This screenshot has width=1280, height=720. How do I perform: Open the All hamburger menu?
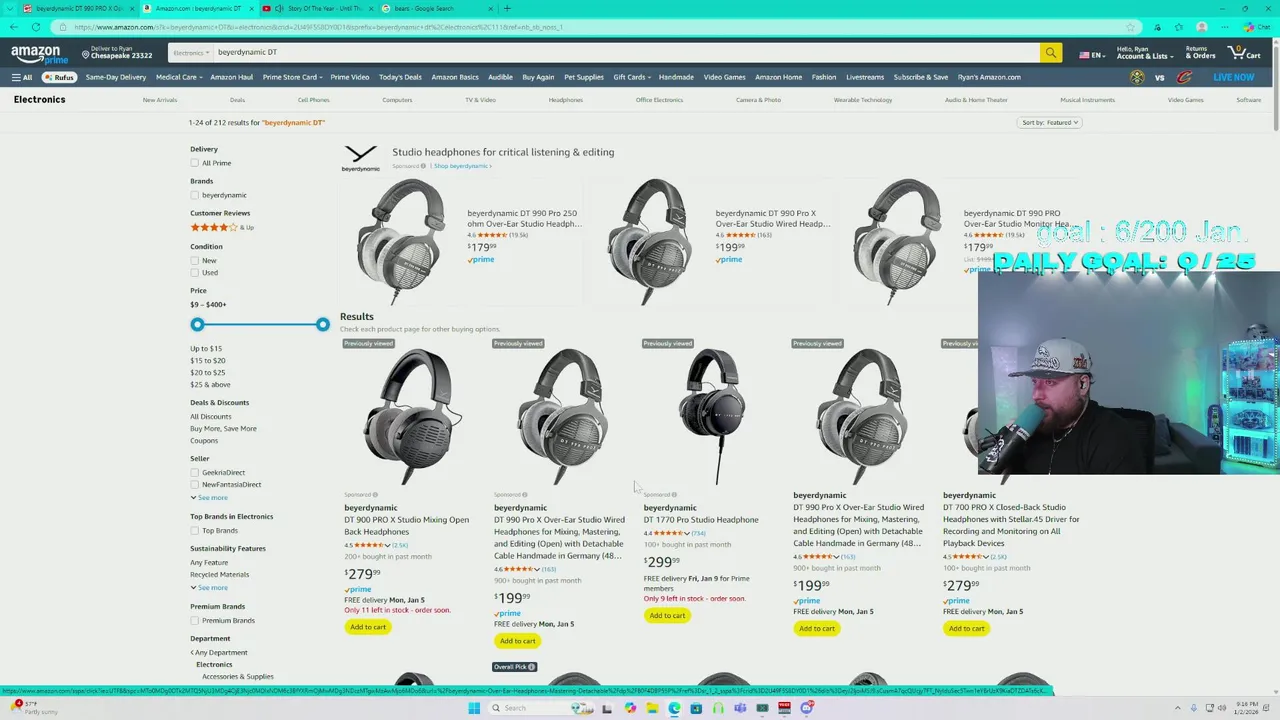pyautogui.click(x=22, y=77)
